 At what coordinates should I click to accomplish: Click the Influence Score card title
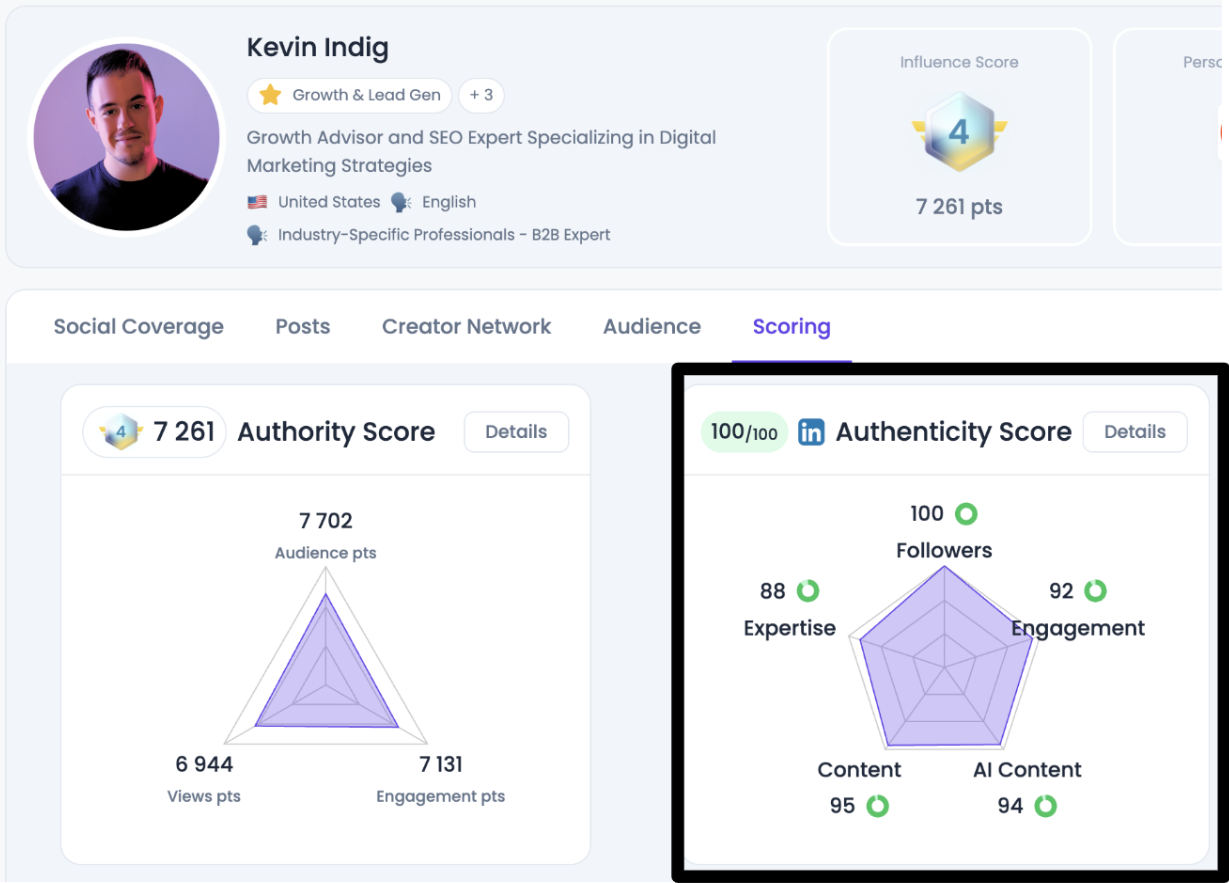[x=959, y=62]
